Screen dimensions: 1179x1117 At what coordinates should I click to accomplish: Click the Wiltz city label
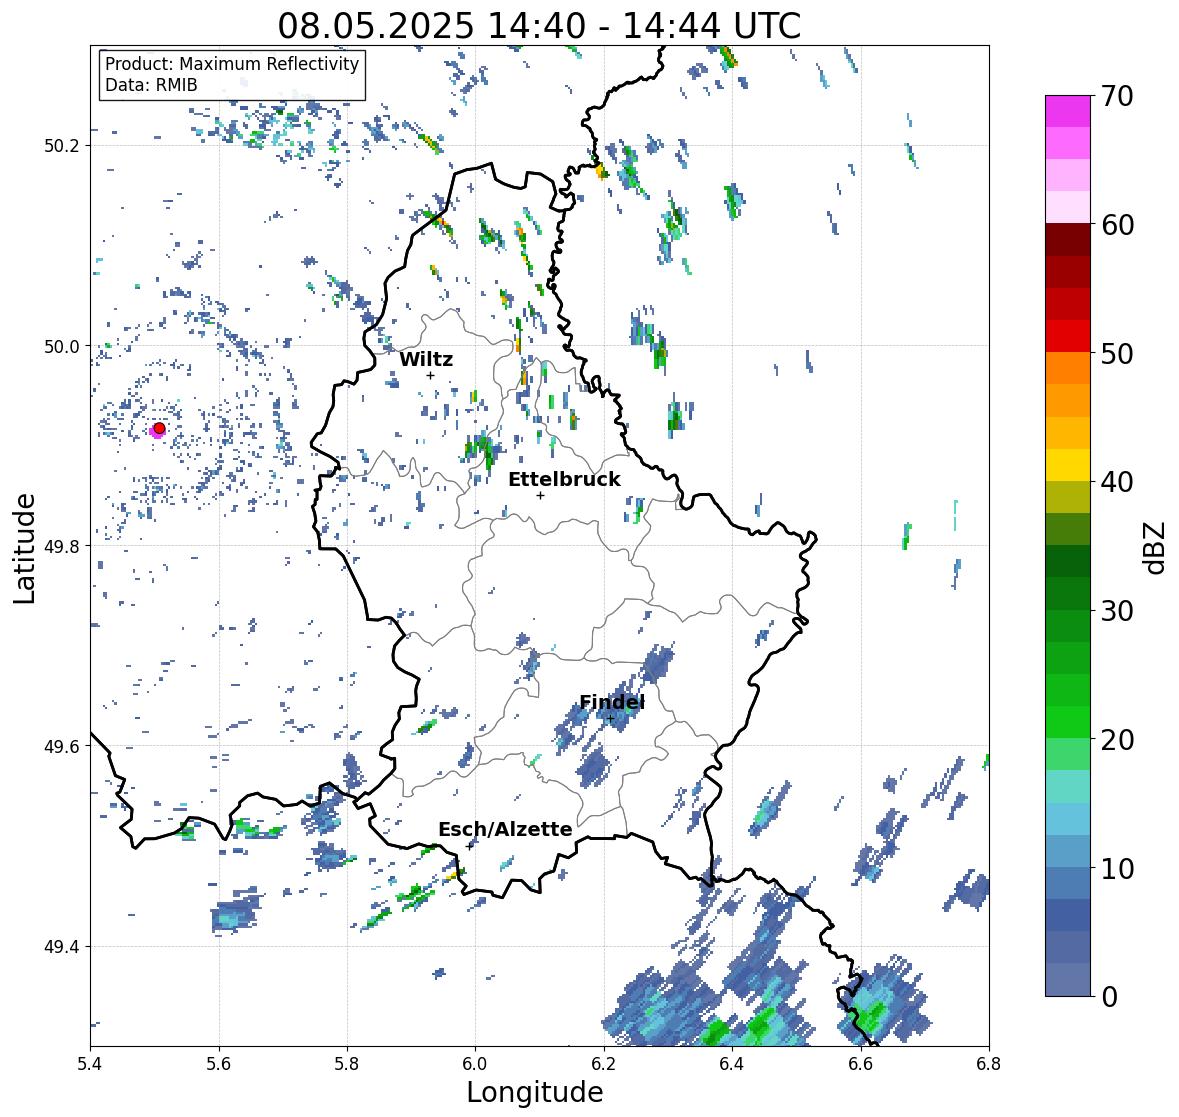pyautogui.click(x=426, y=359)
